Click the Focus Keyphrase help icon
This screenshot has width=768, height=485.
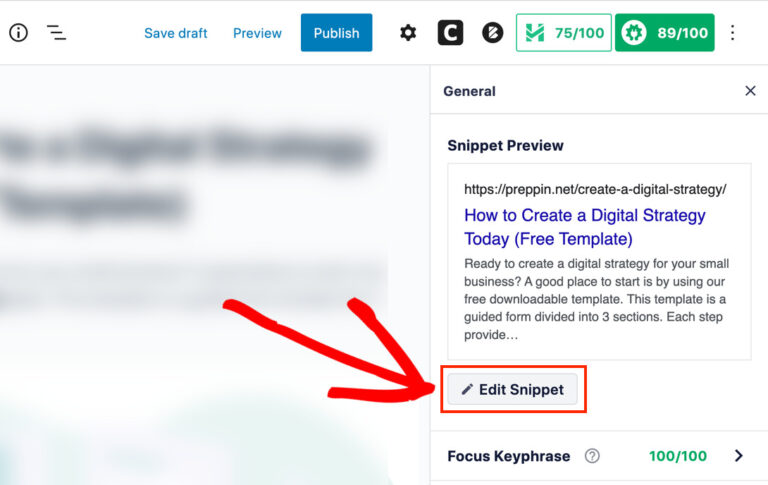click(592, 456)
